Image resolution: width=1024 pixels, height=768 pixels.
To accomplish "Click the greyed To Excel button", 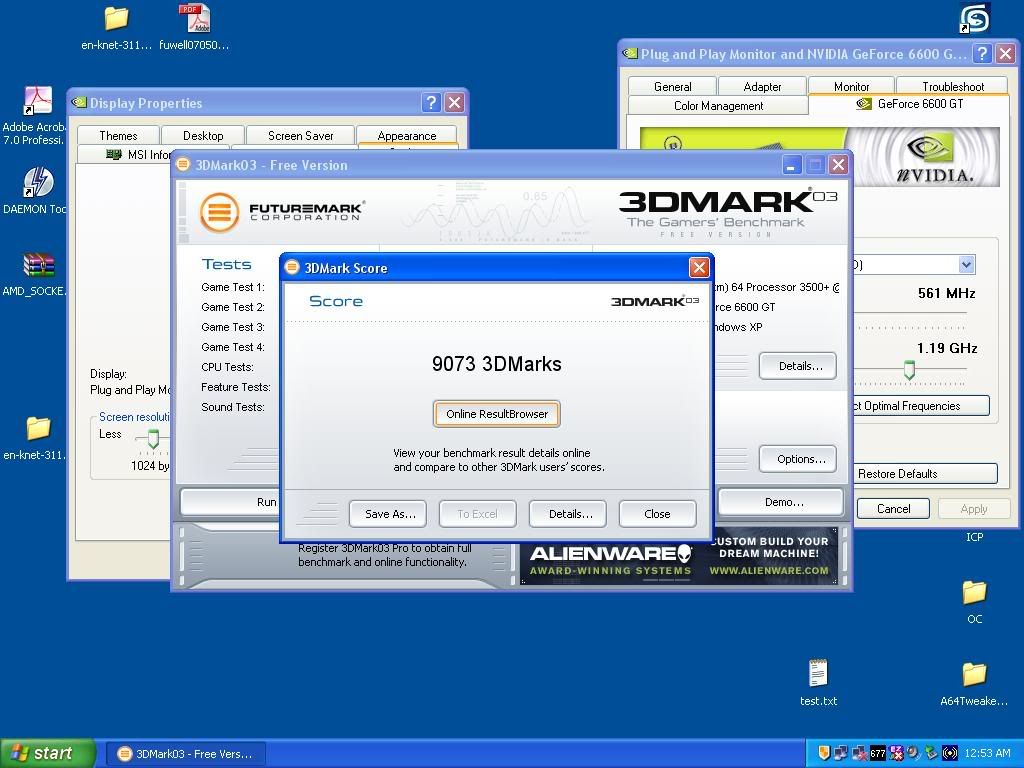I will click(x=477, y=514).
